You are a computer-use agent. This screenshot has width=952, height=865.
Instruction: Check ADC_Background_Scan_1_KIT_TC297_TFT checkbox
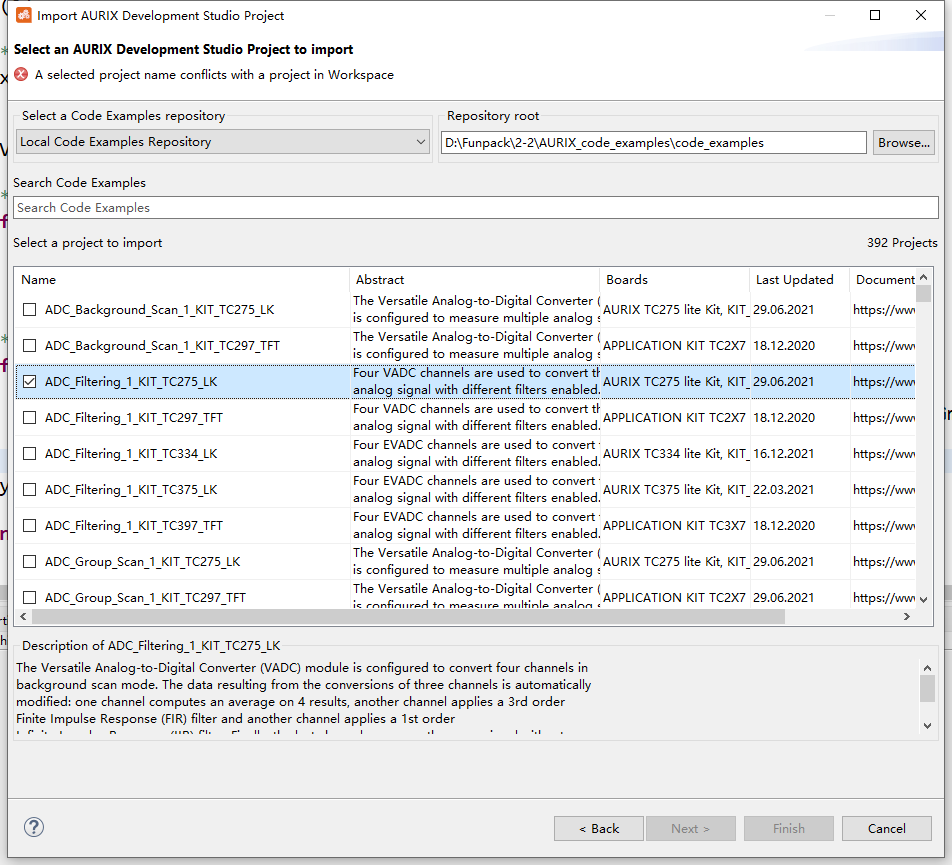click(x=29, y=345)
